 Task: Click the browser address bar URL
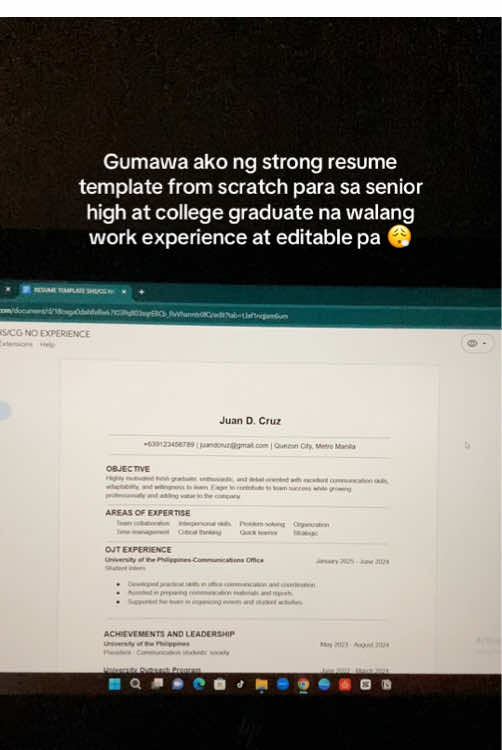143,313
